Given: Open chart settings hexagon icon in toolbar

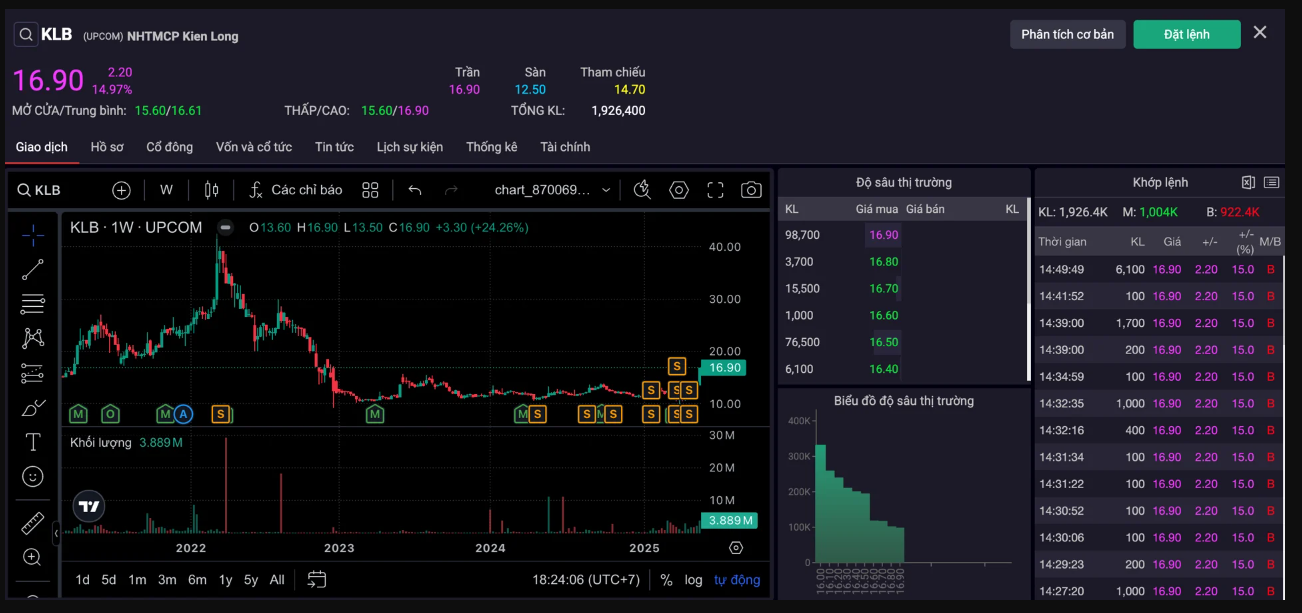Looking at the screenshot, I should 679,190.
